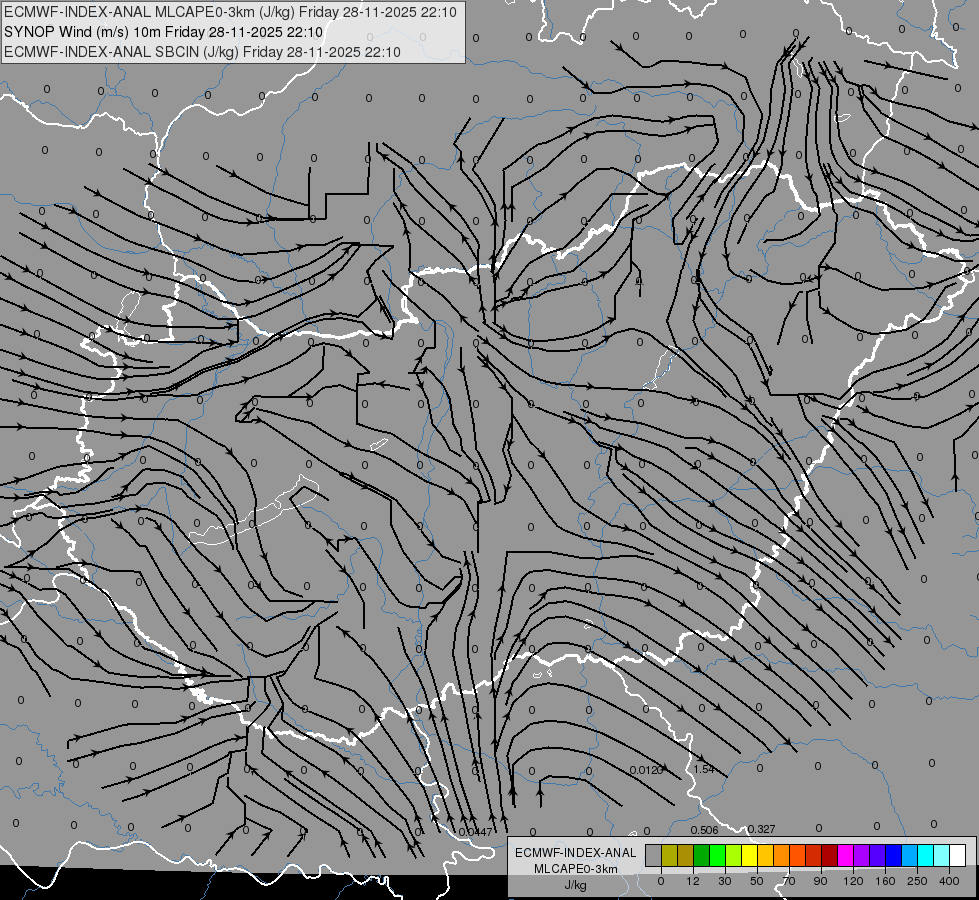979x900 pixels.
Task: Click the 0.0447 data value on map
Action: tap(476, 832)
